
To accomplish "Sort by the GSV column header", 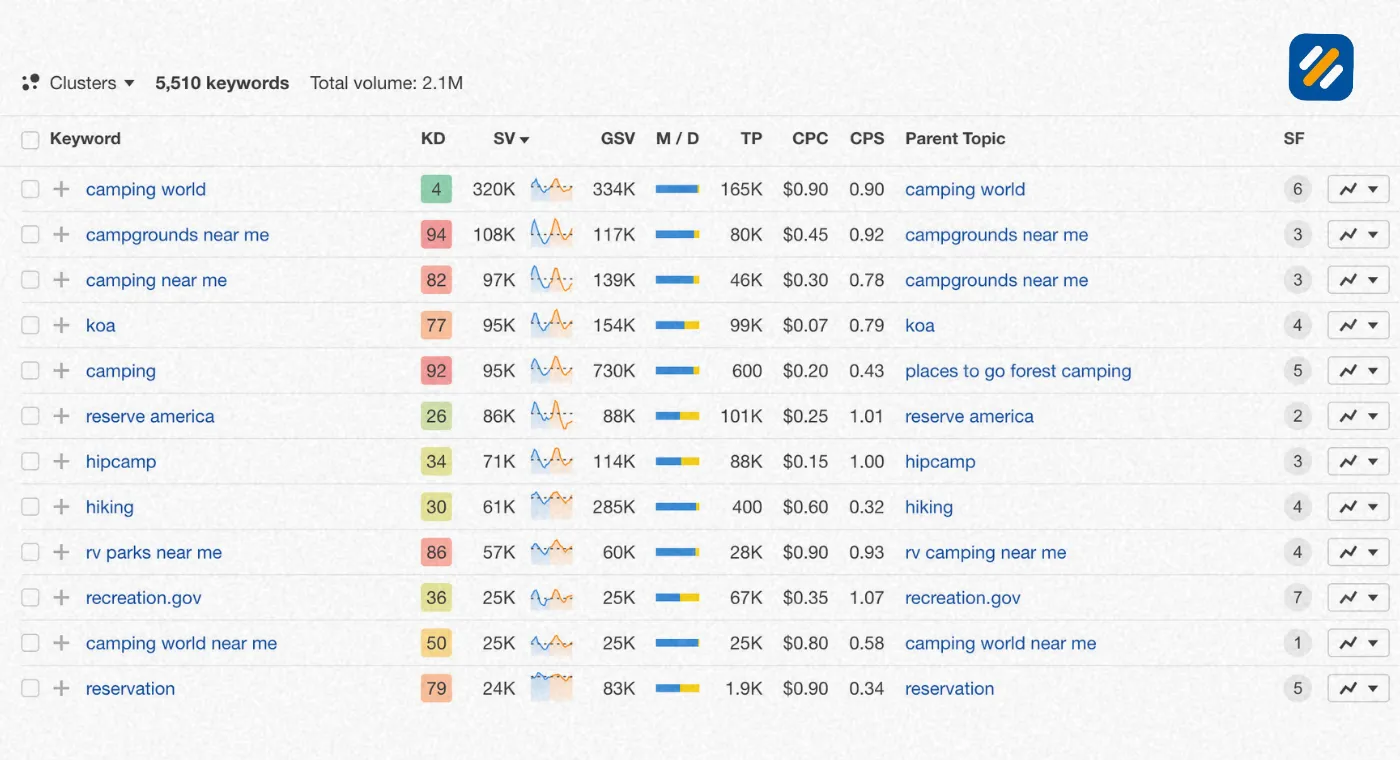I will pyautogui.click(x=618, y=139).
